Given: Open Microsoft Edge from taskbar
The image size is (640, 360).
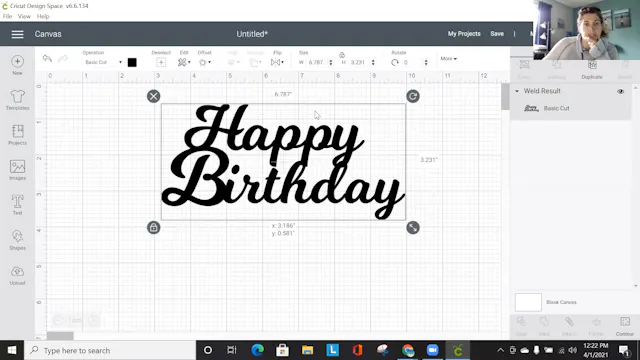Looking at the screenshot, I should pyautogui.click(x=257, y=350).
